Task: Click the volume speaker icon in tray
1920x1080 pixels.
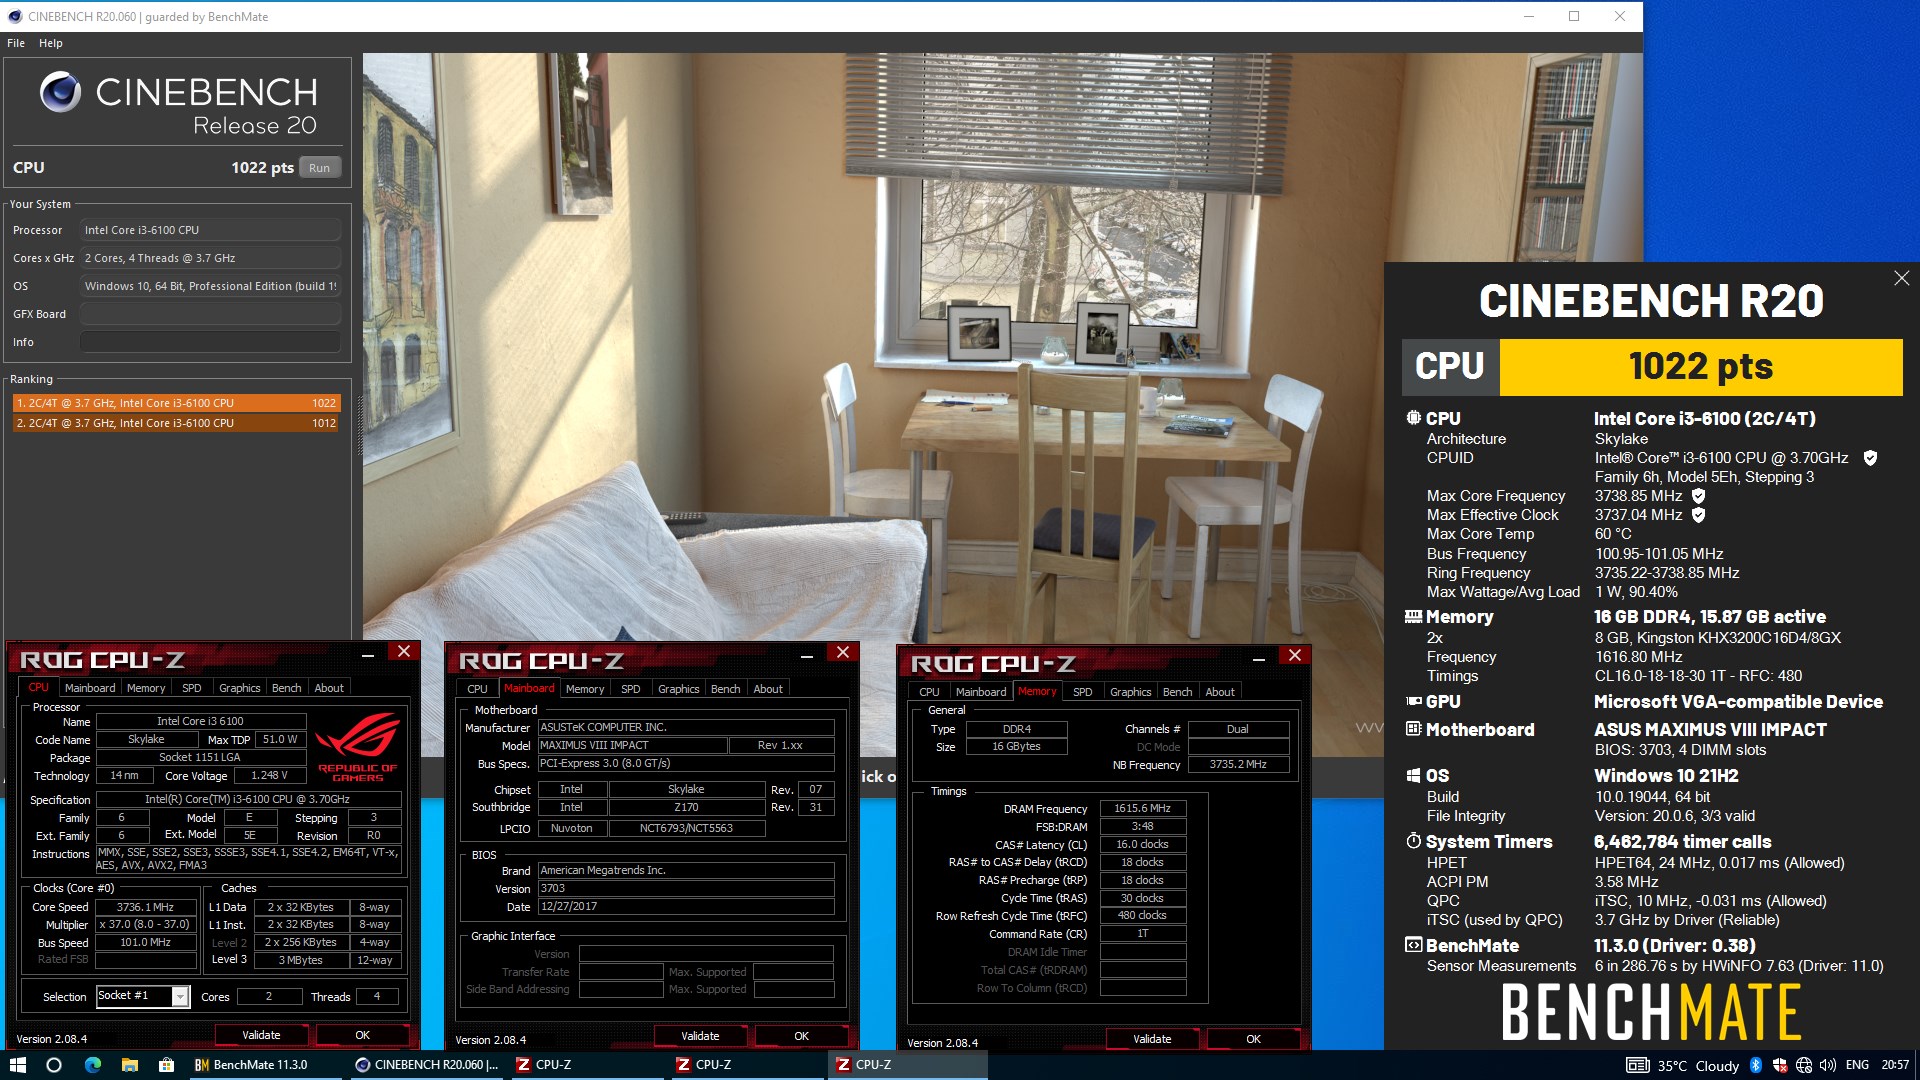Action: point(1828,1065)
